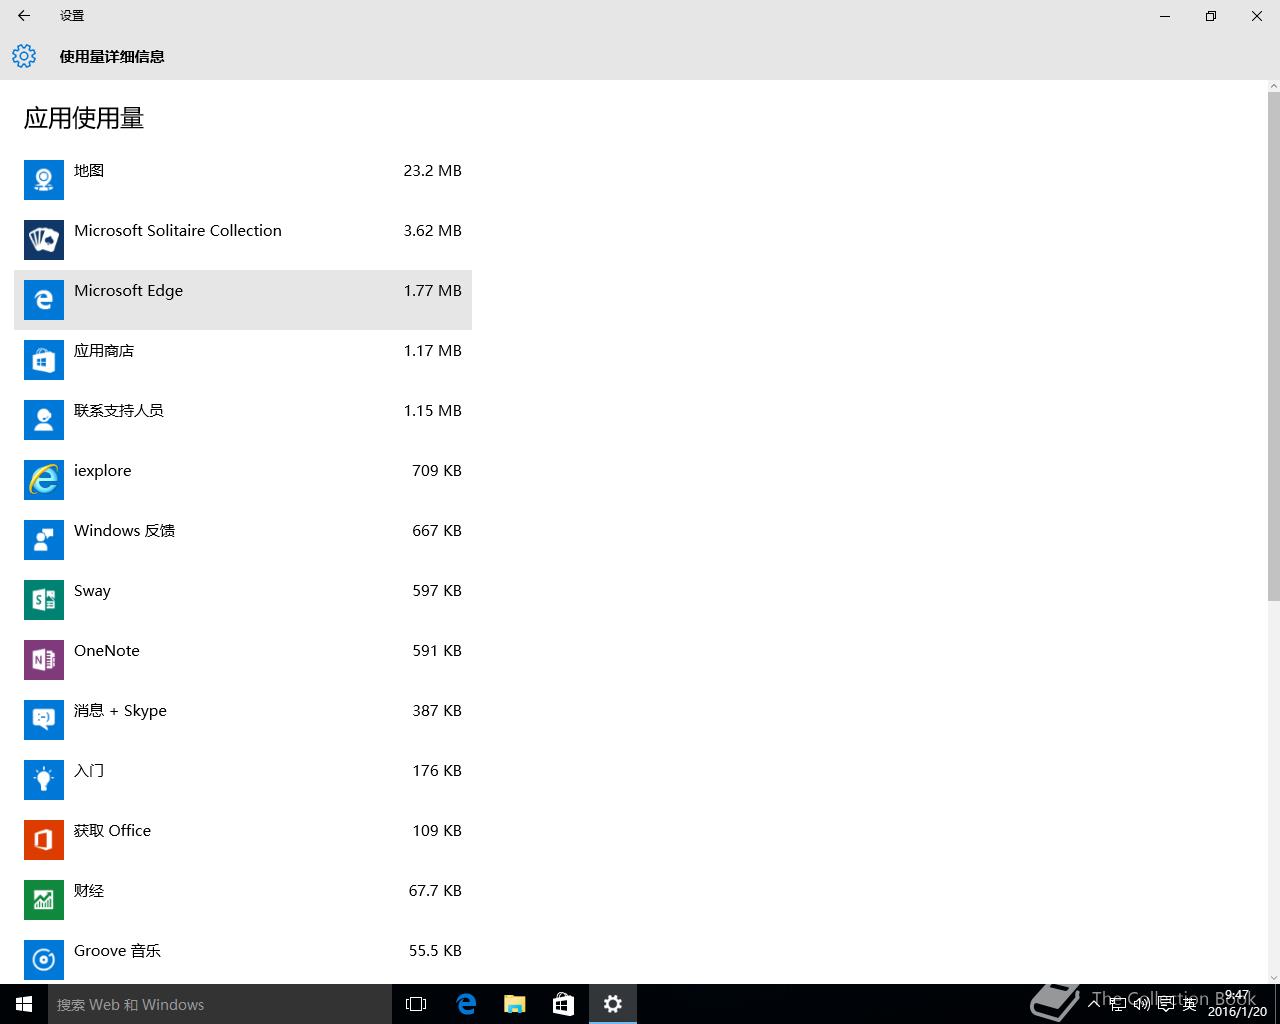Go back using the arrow button
This screenshot has width=1280, height=1024.
tap(24, 16)
